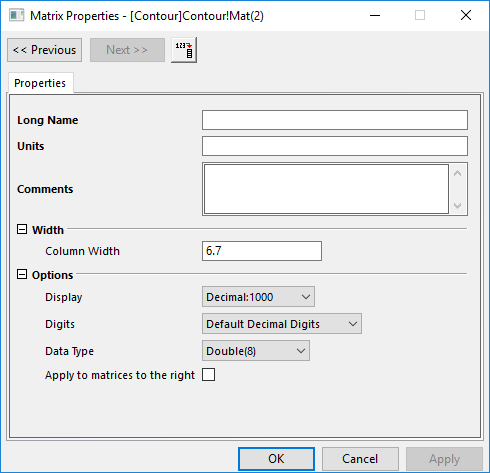The image size is (490, 473).
Task: Focus the Comments text box
Action: click(x=326, y=189)
